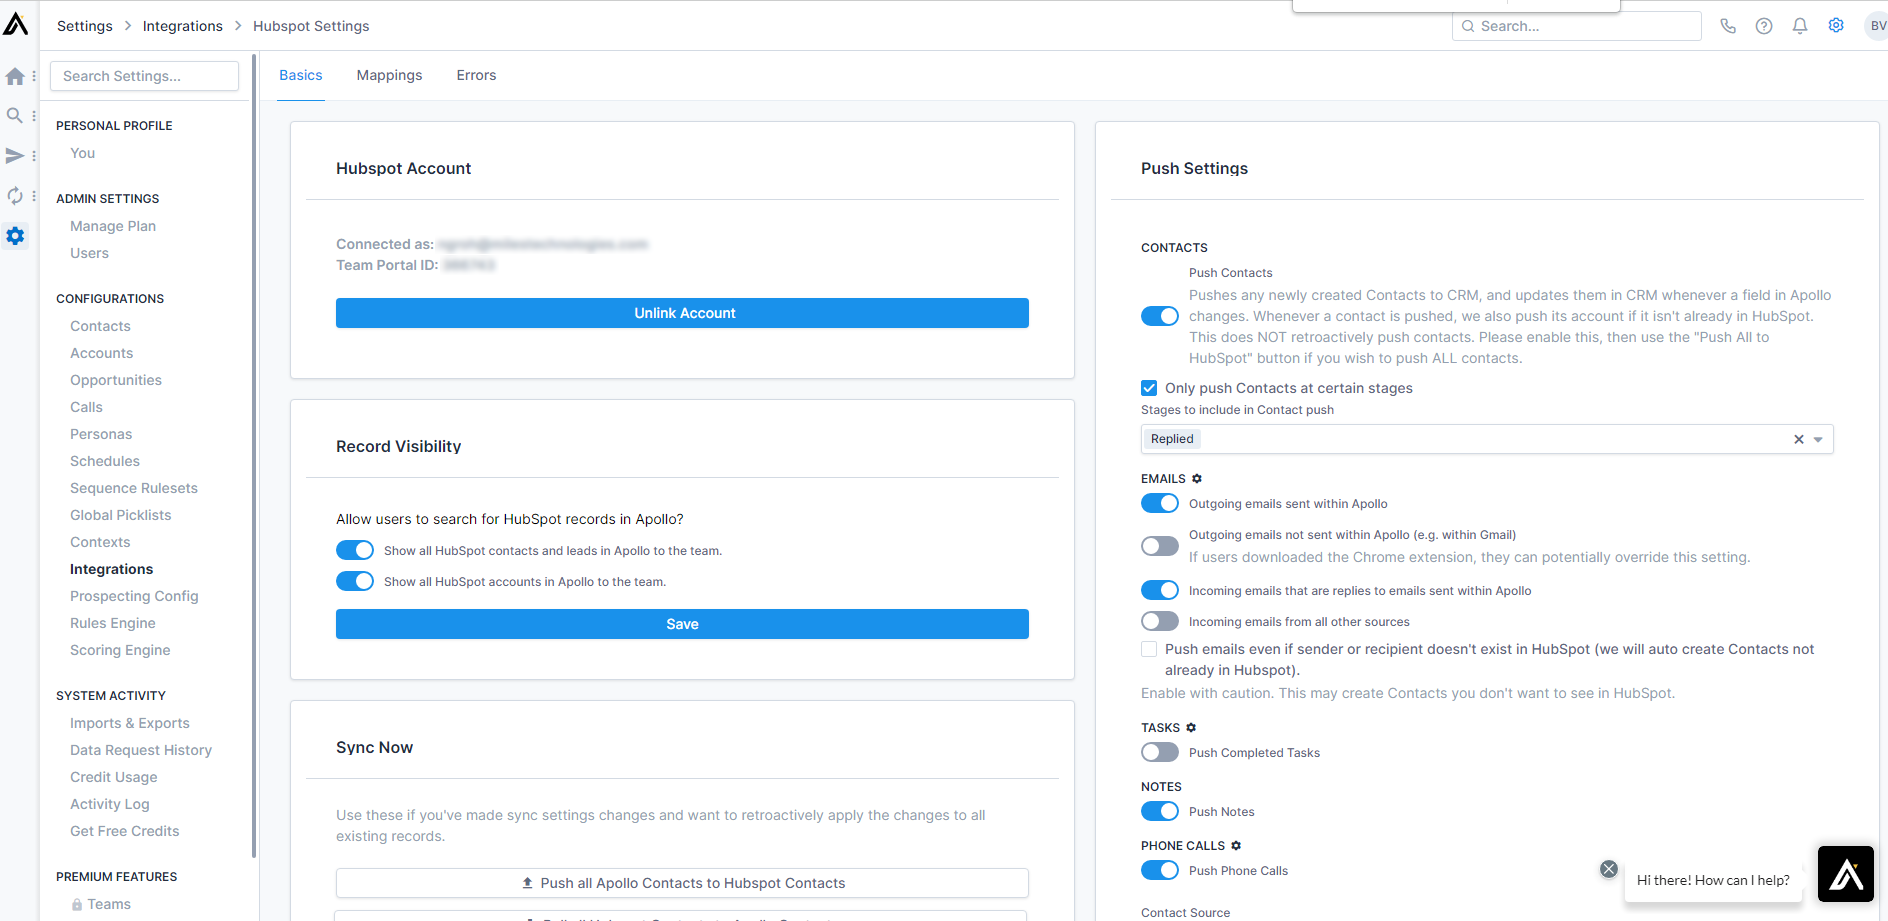Expand Search rail options menu dots
This screenshot has width=1888, height=921.
[x=34, y=116]
